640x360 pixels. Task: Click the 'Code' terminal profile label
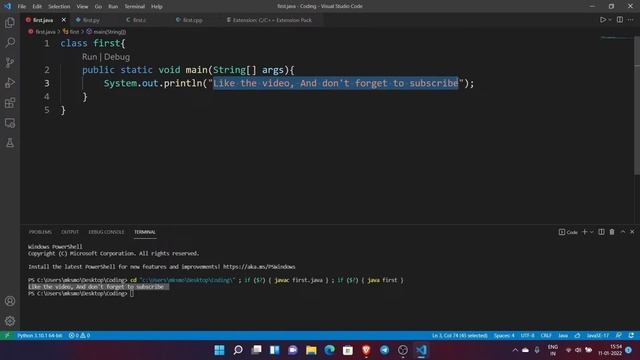[x=568, y=232]
